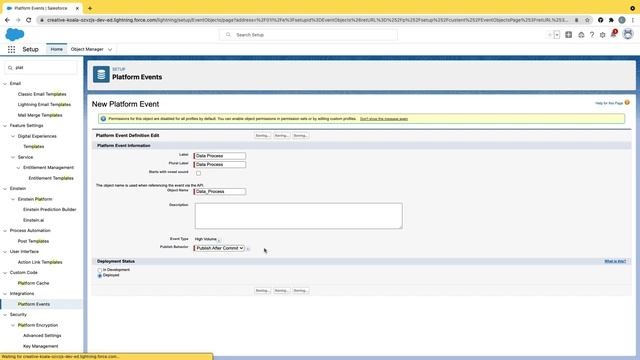
Task: Toggle Starts with vowel sound checkbox
Action: (x=198, y=173)
